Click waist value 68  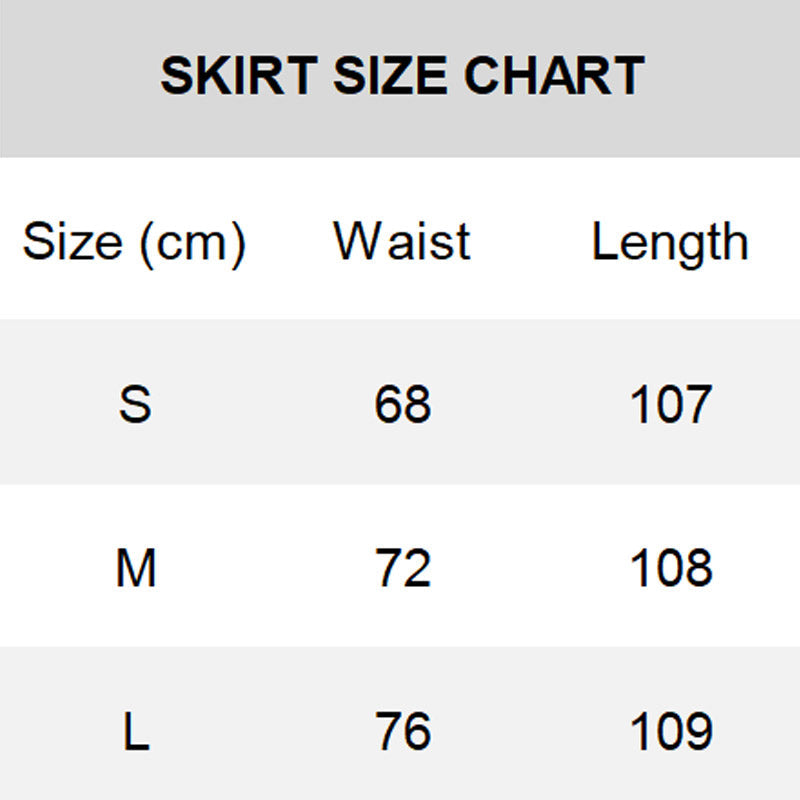point(403,405)
